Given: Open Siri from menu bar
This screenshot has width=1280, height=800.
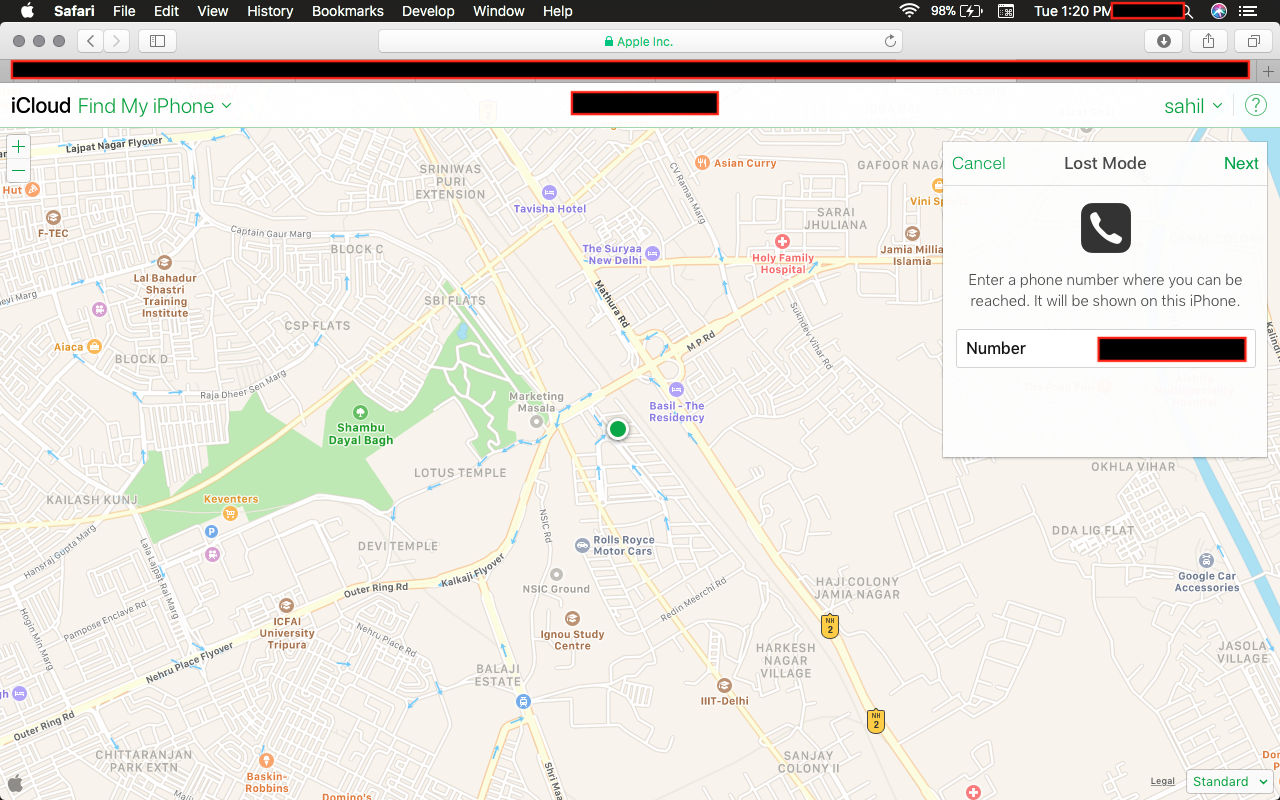Looking at the screenshot, I should [1218, 11].
